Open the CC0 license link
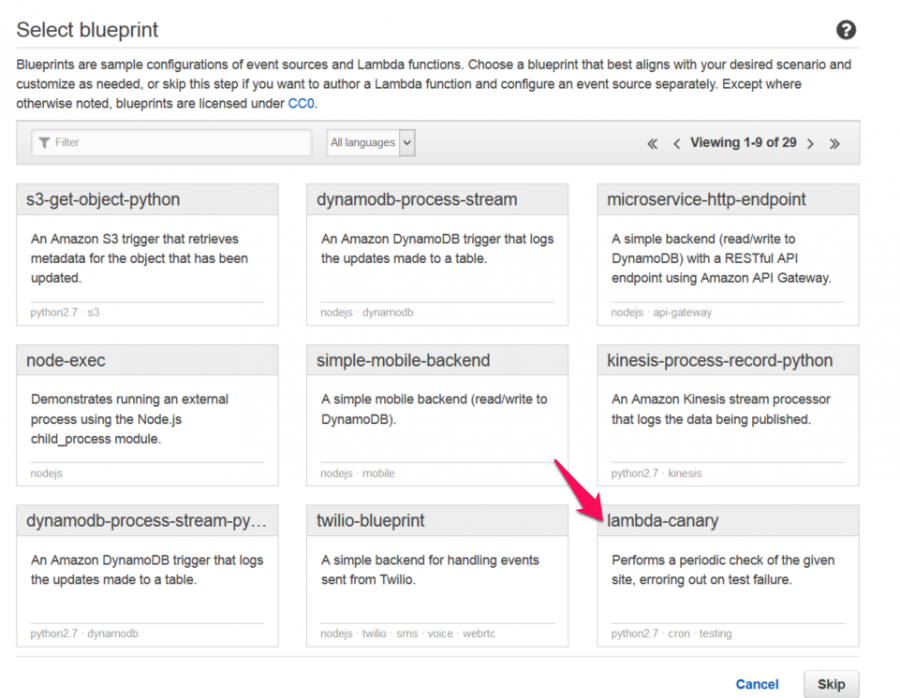 click(x=301, y=103)
